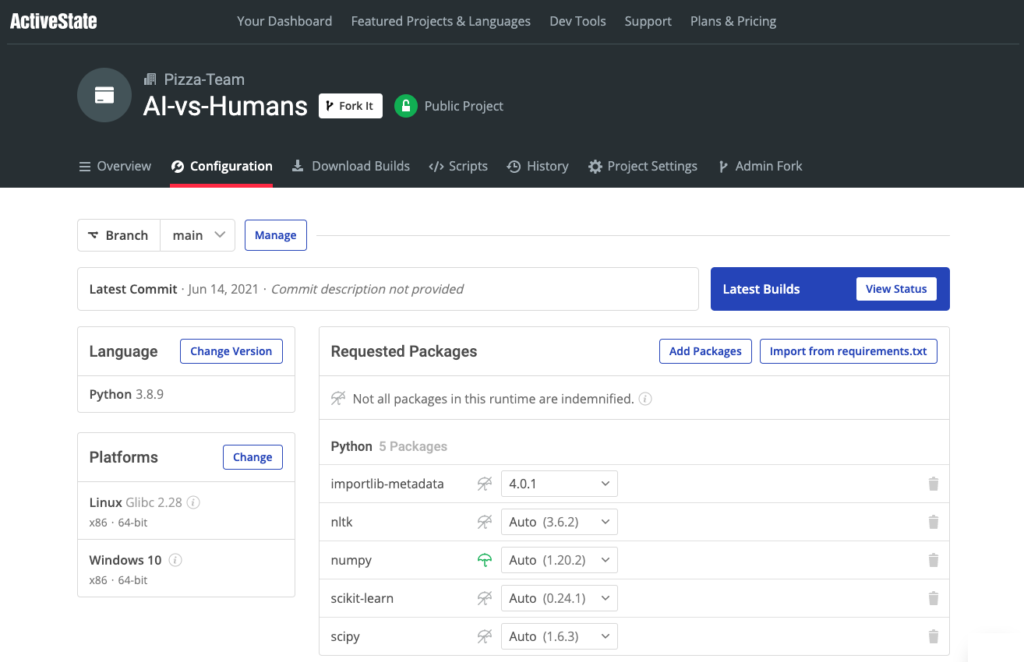This screenshot has height=662, width=1024.
Task: Click umbrella icon in indemnified notice row
Action: [x=338, y=398]
